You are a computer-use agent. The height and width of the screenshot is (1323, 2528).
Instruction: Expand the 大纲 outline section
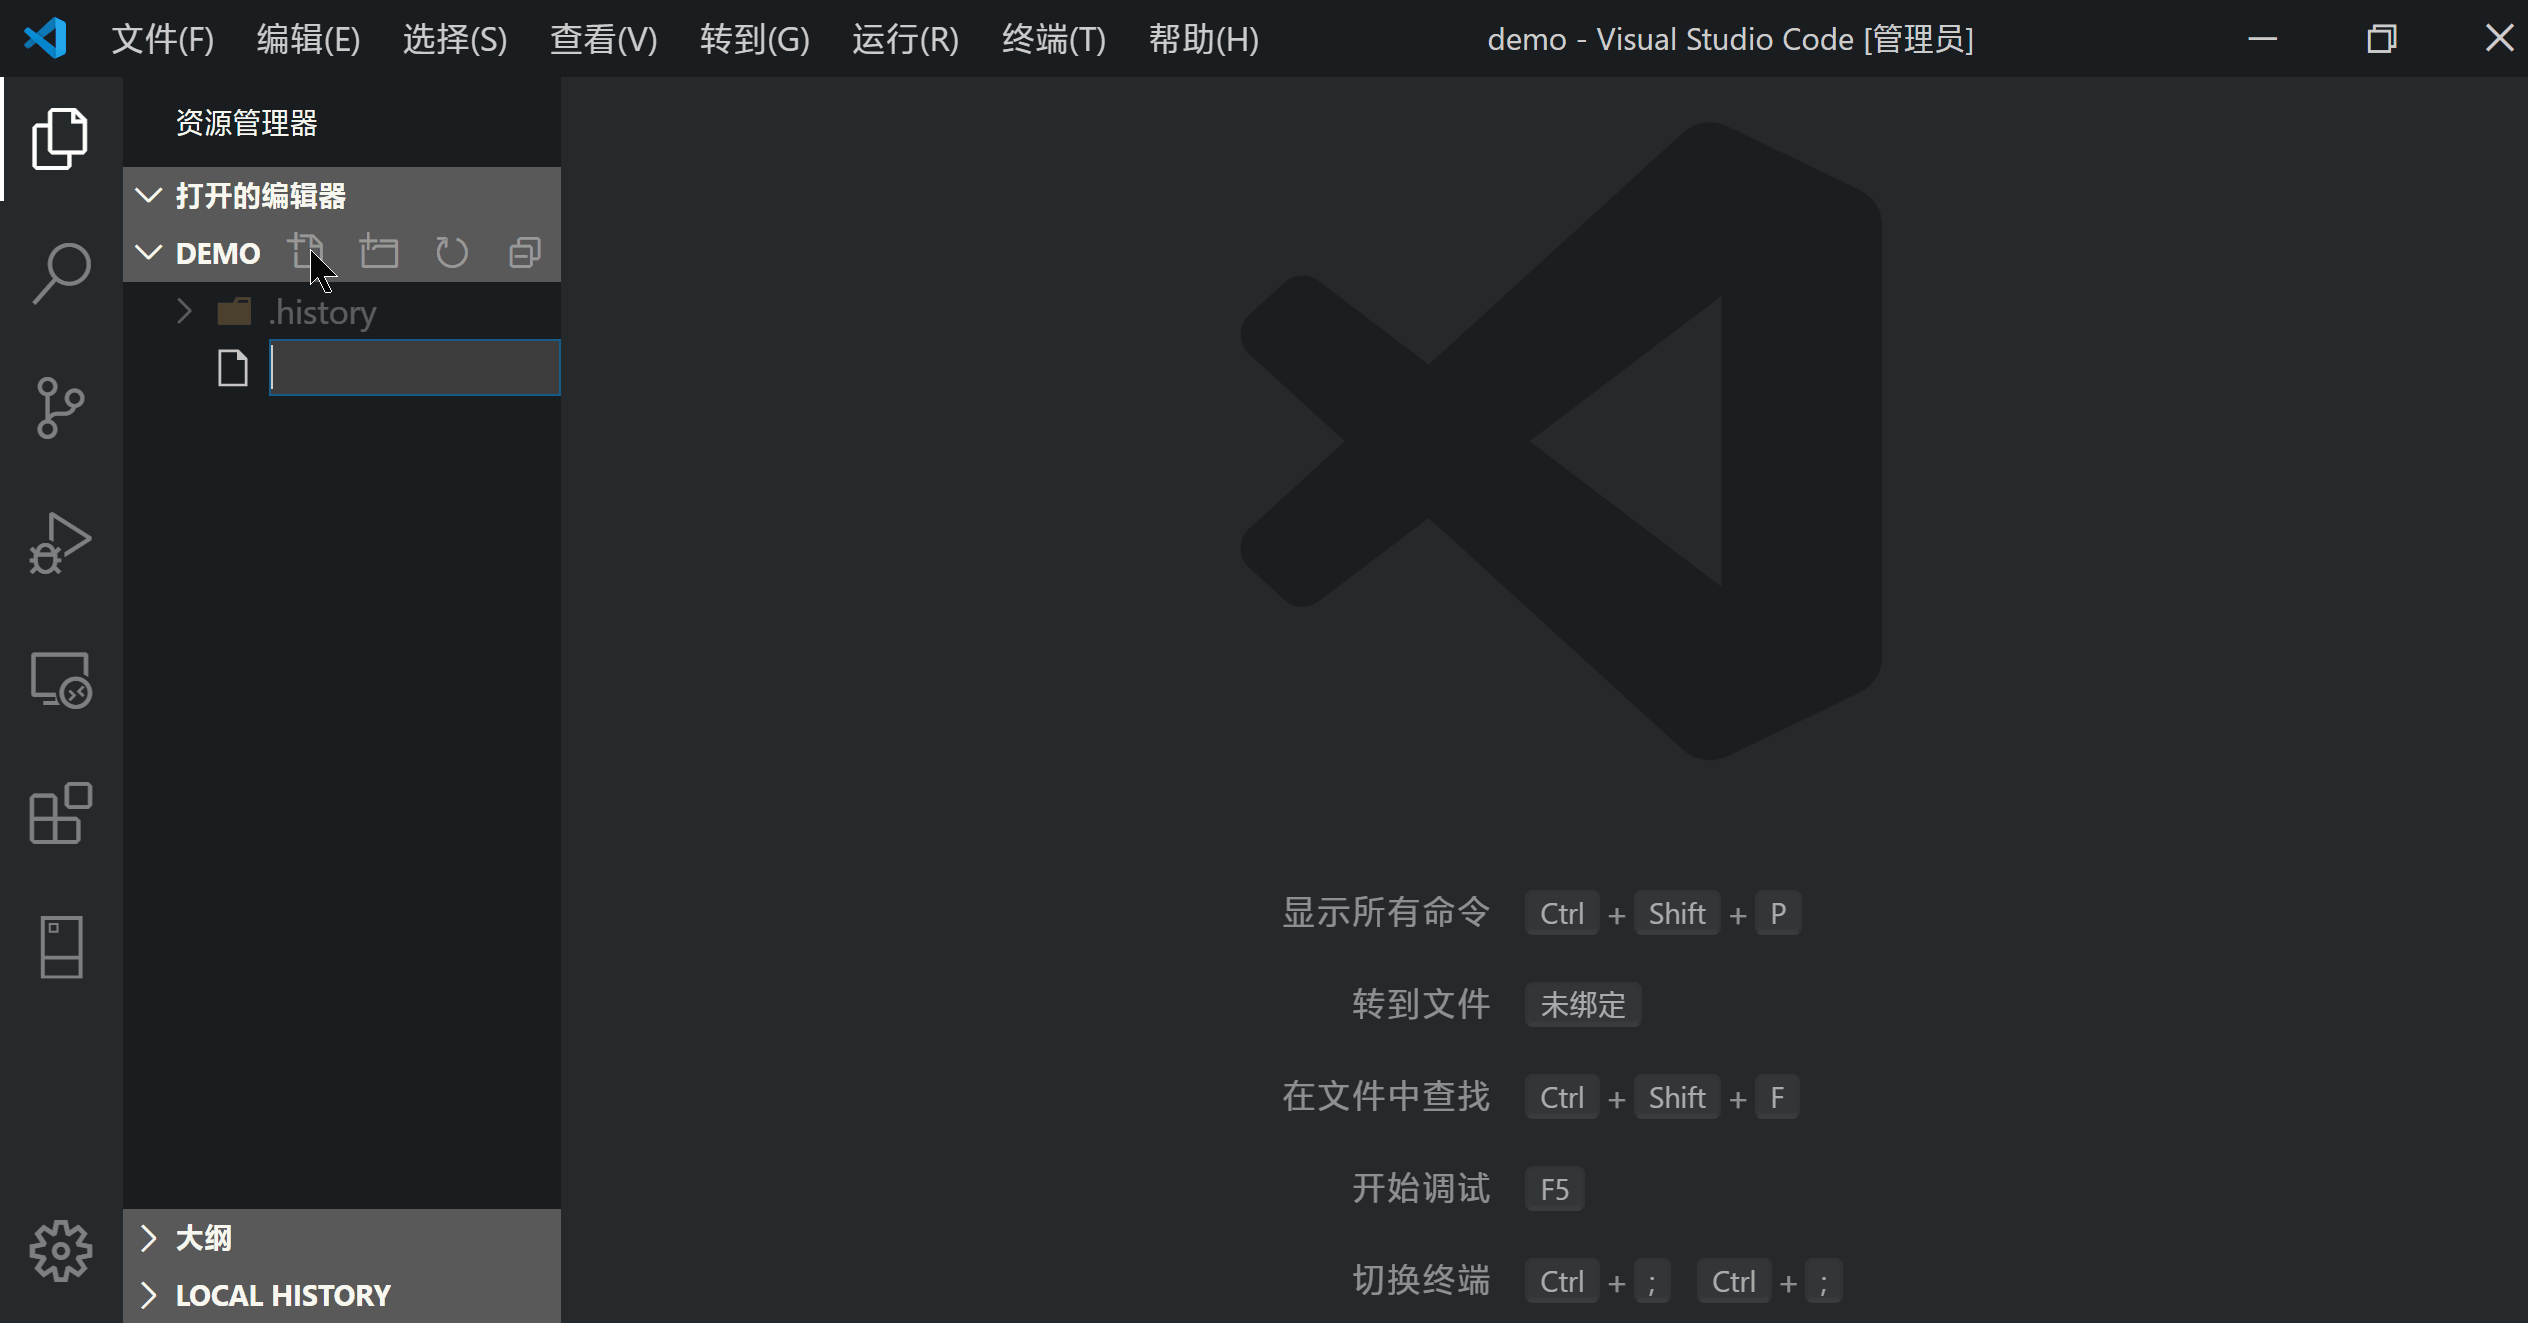[x=149, y=1238]
